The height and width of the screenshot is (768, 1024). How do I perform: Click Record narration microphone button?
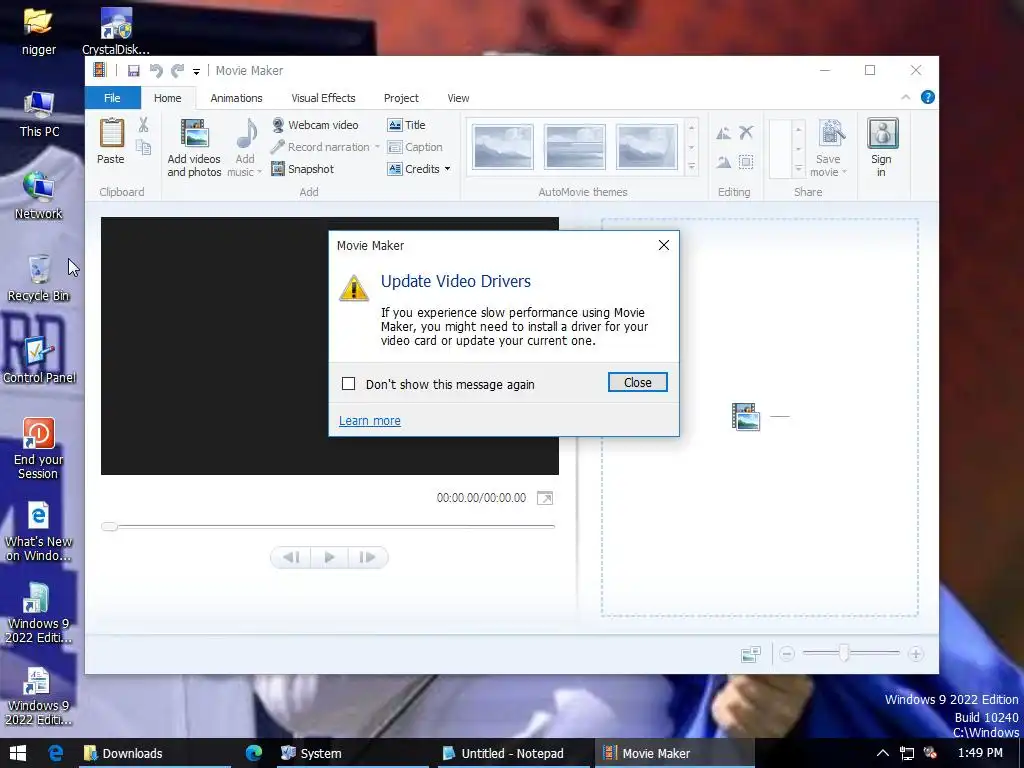click(x=320, y=147)
